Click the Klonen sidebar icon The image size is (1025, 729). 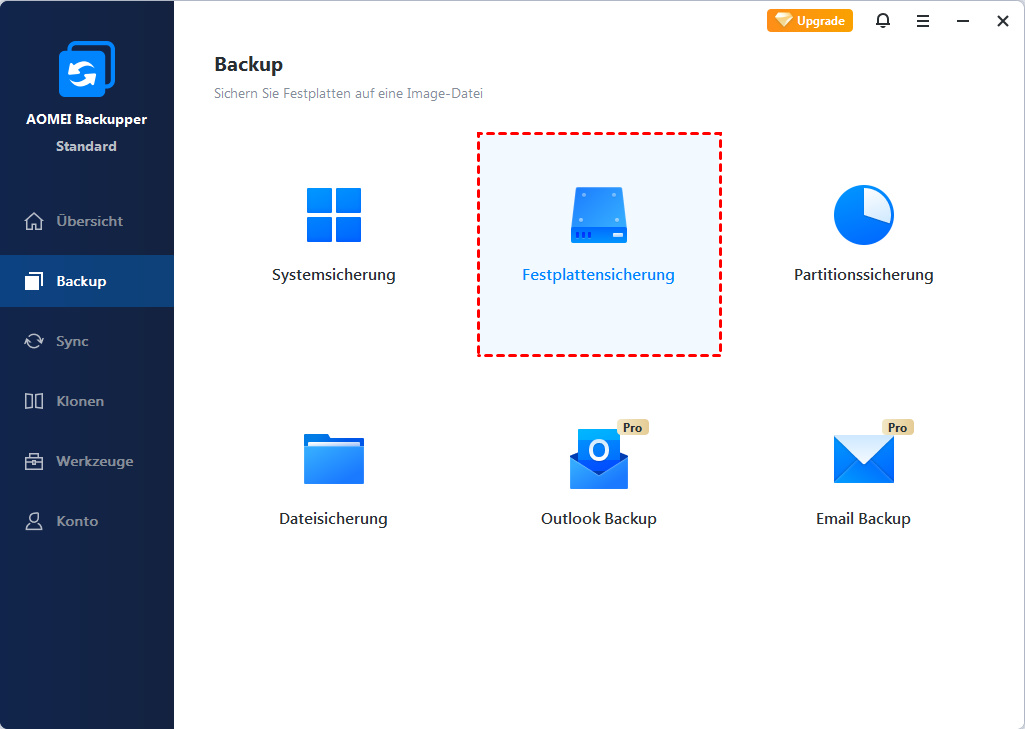pos(34,401)
